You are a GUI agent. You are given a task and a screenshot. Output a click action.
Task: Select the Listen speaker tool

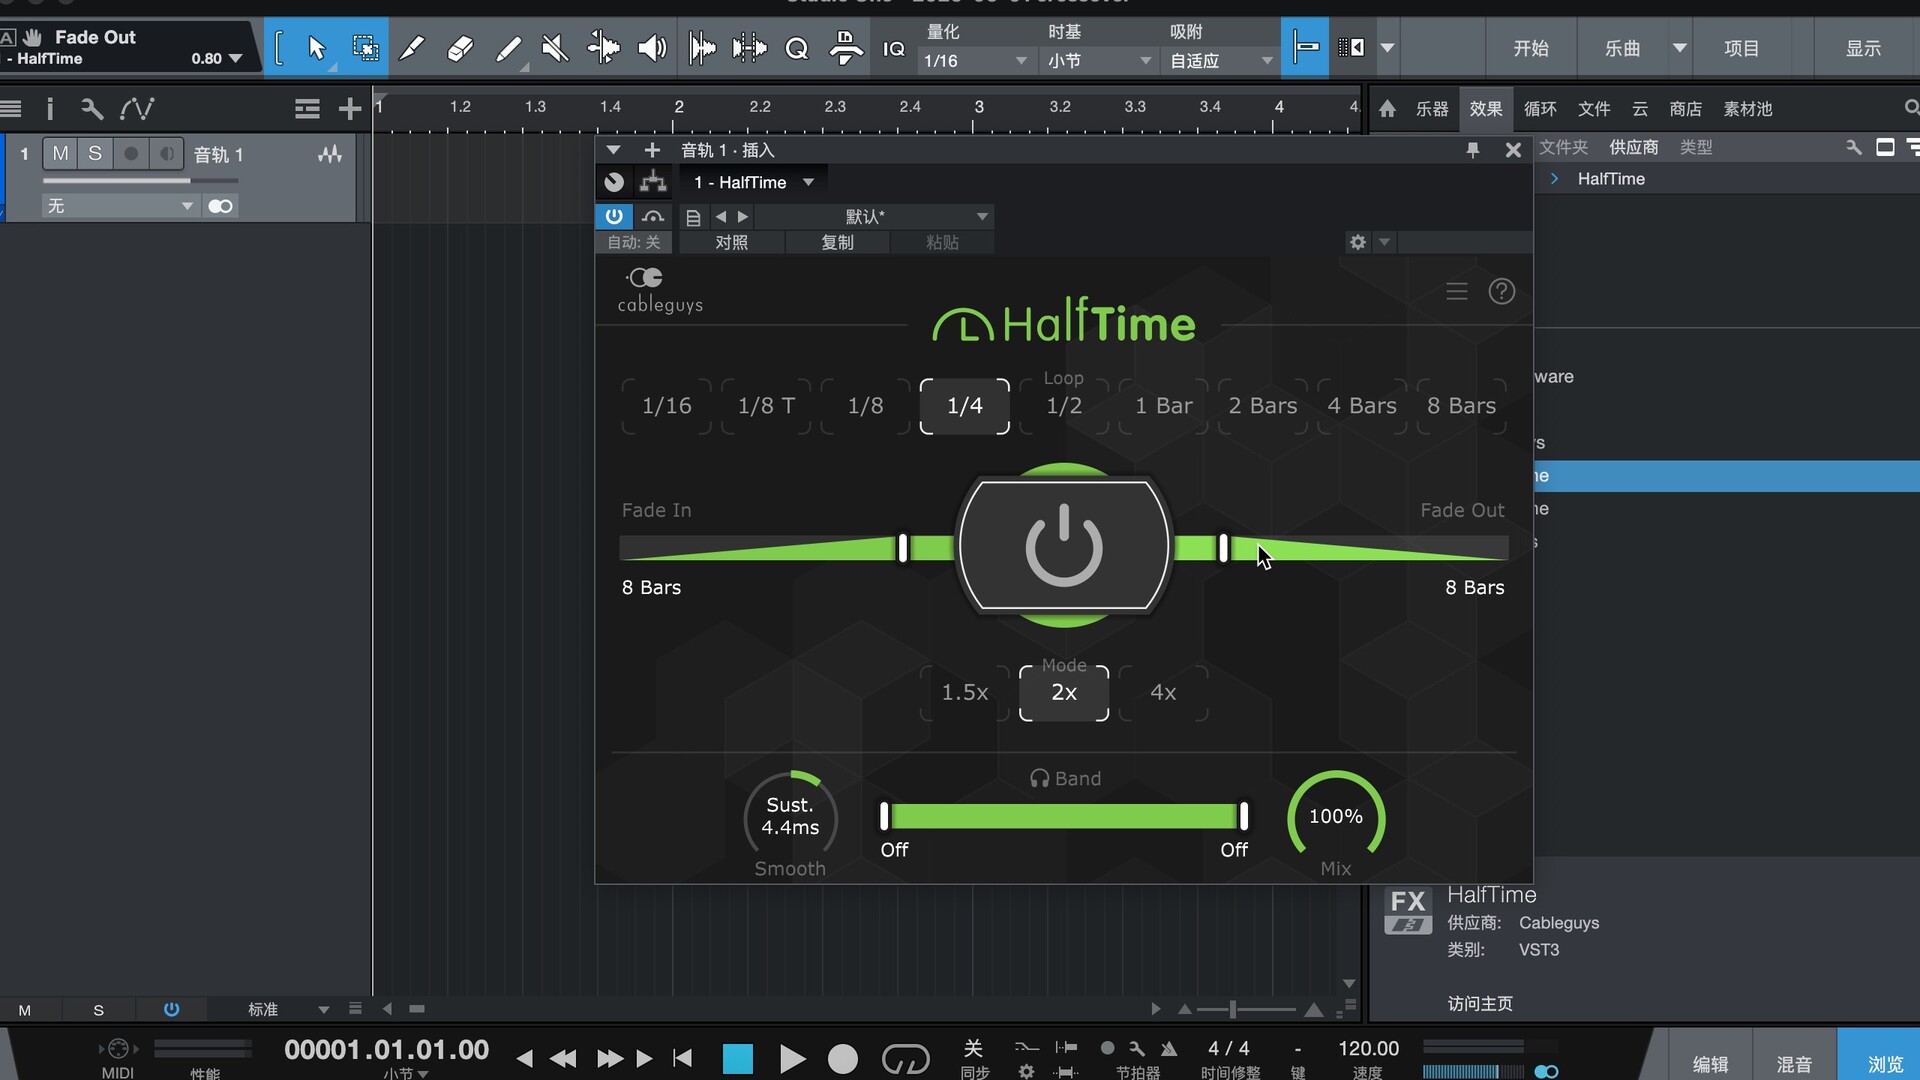click(x=652, y=47)
